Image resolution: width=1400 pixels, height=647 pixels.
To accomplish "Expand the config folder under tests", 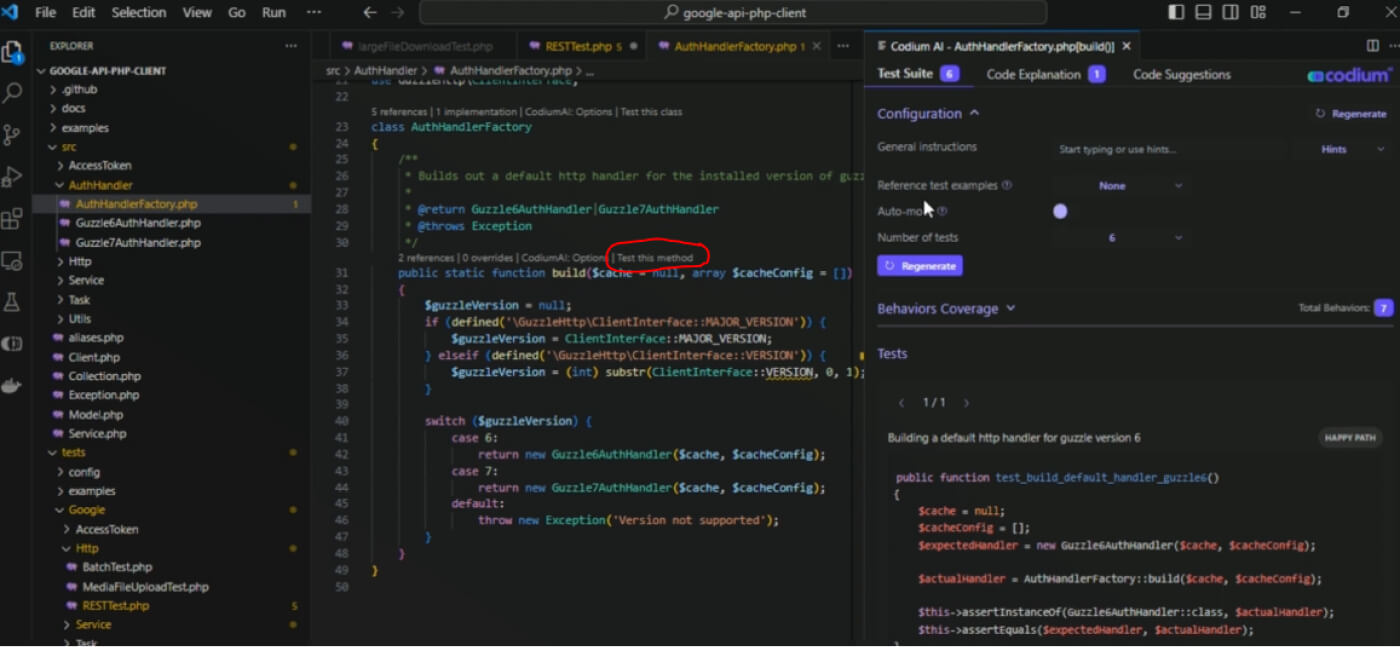I will coord(84,472).
